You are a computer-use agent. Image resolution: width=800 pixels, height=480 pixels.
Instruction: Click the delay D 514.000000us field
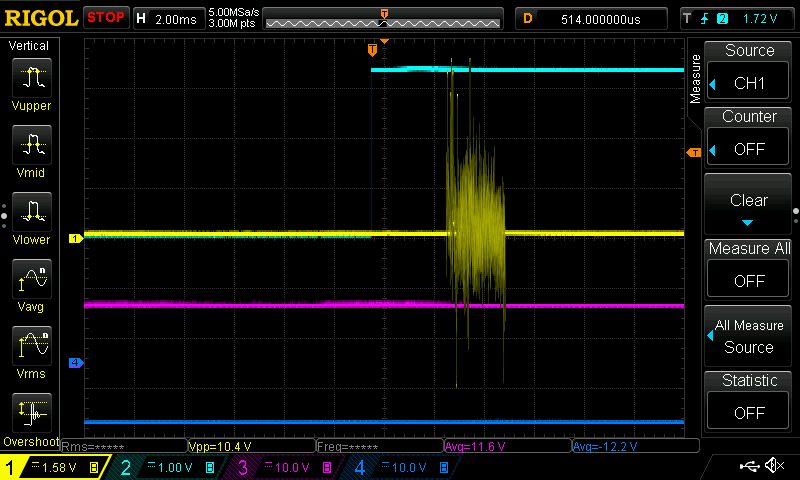pyautogui.click(x=591, y=19)
